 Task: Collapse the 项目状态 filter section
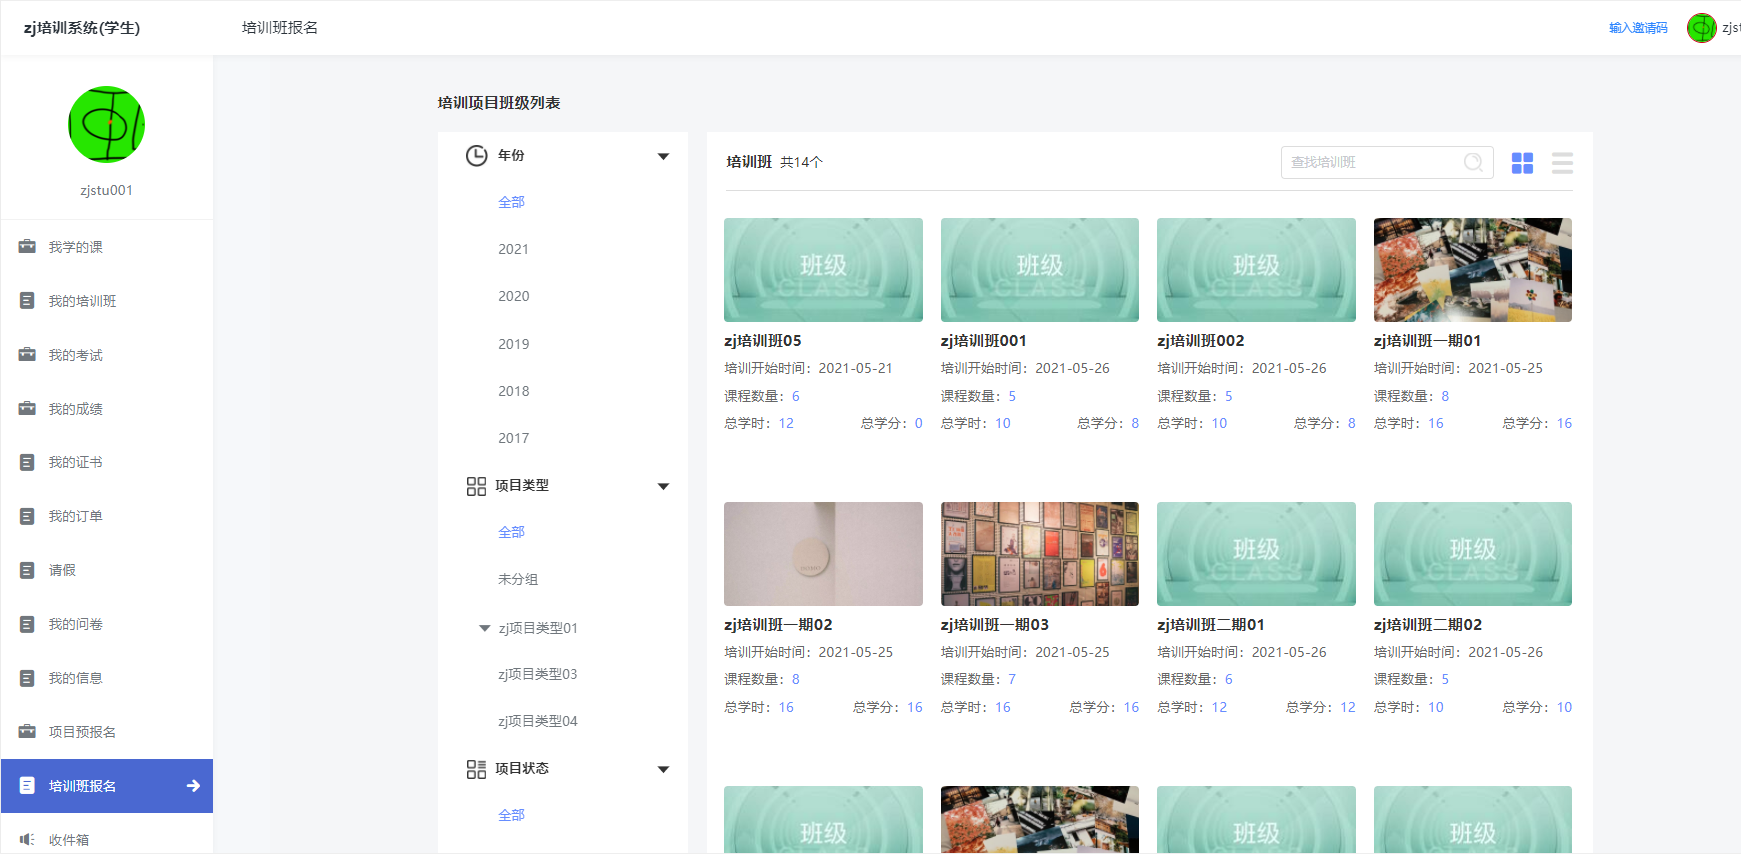[x=663, y=769]
